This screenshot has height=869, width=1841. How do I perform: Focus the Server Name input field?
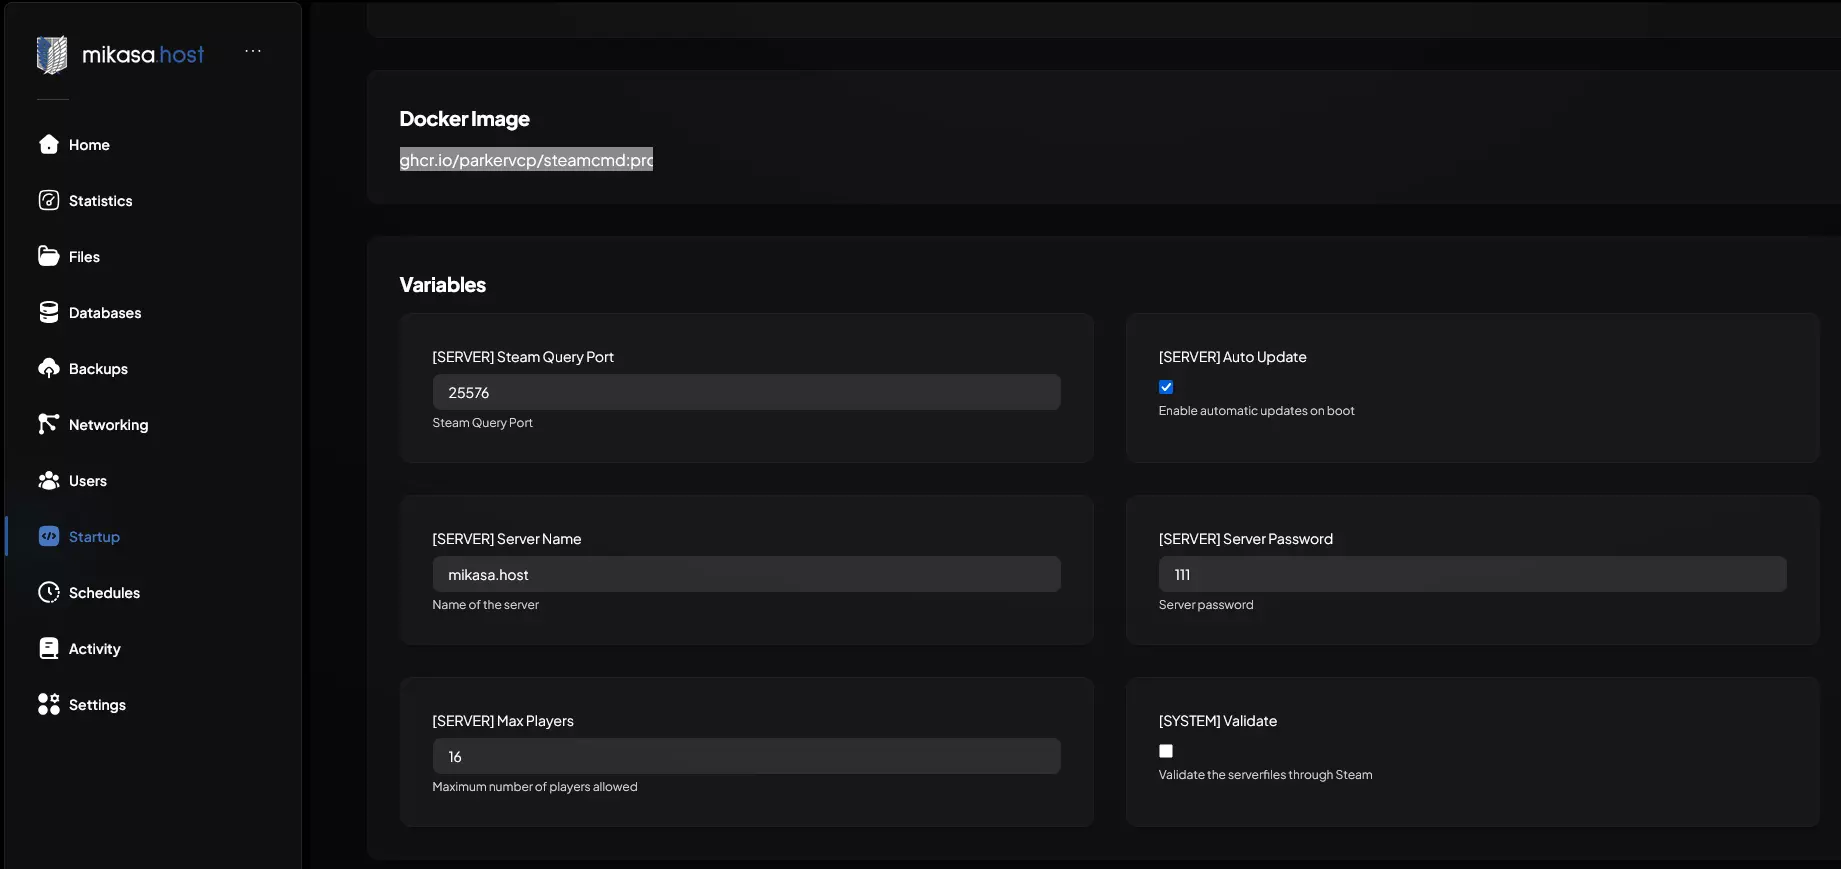click(x=746, y=575)
